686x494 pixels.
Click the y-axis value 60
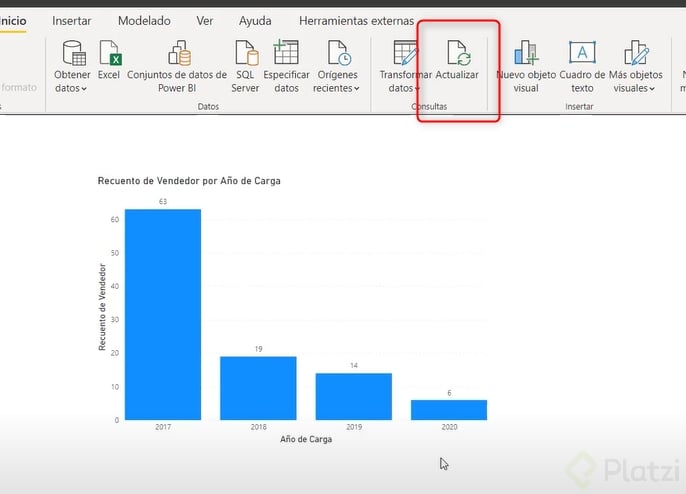pos(115,219)
